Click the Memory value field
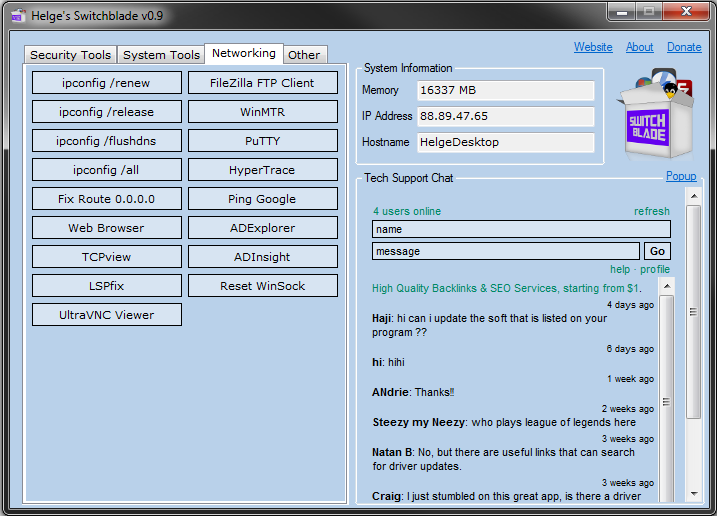 coord(506,90)
